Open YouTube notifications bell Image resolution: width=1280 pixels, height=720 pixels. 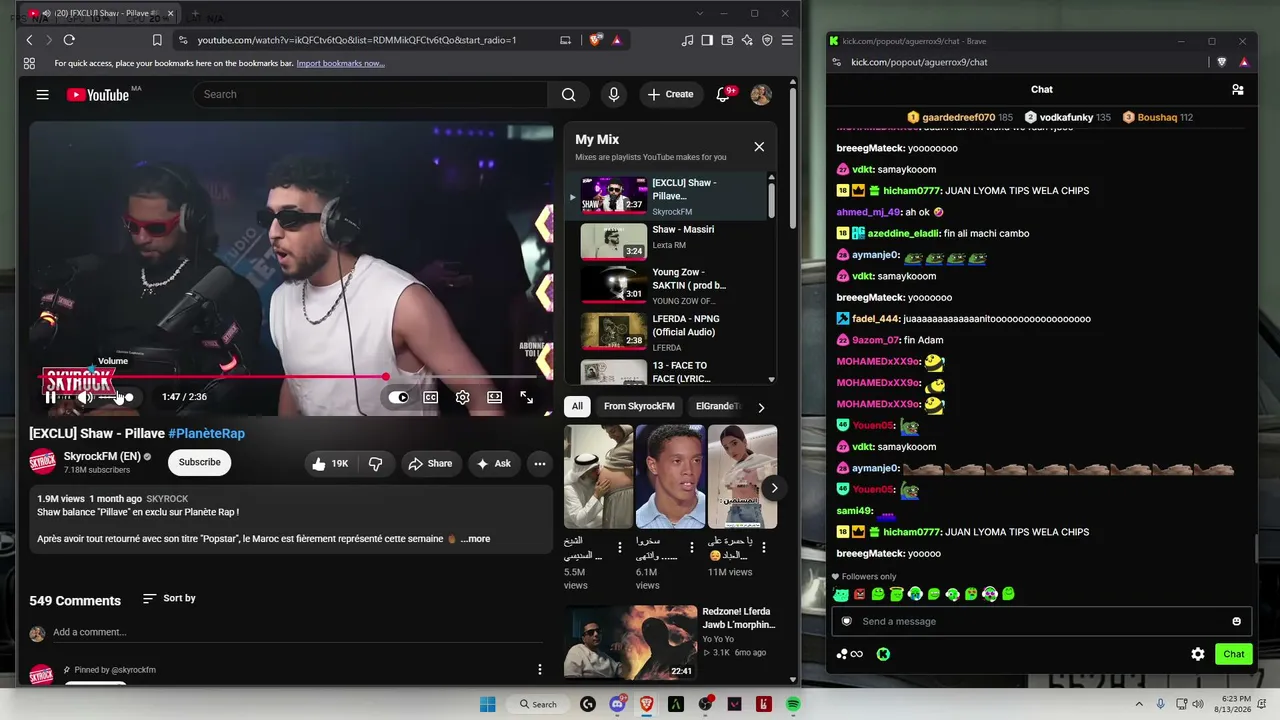click(x=723, y=94)
